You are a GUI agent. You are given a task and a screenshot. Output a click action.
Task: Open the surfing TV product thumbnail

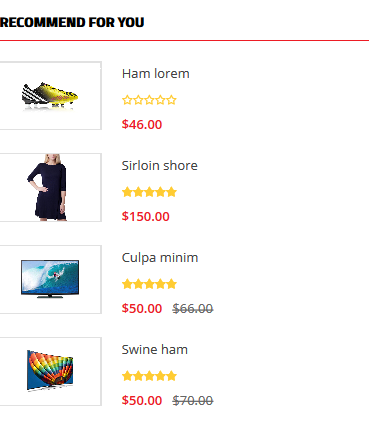tap(50, 280)
